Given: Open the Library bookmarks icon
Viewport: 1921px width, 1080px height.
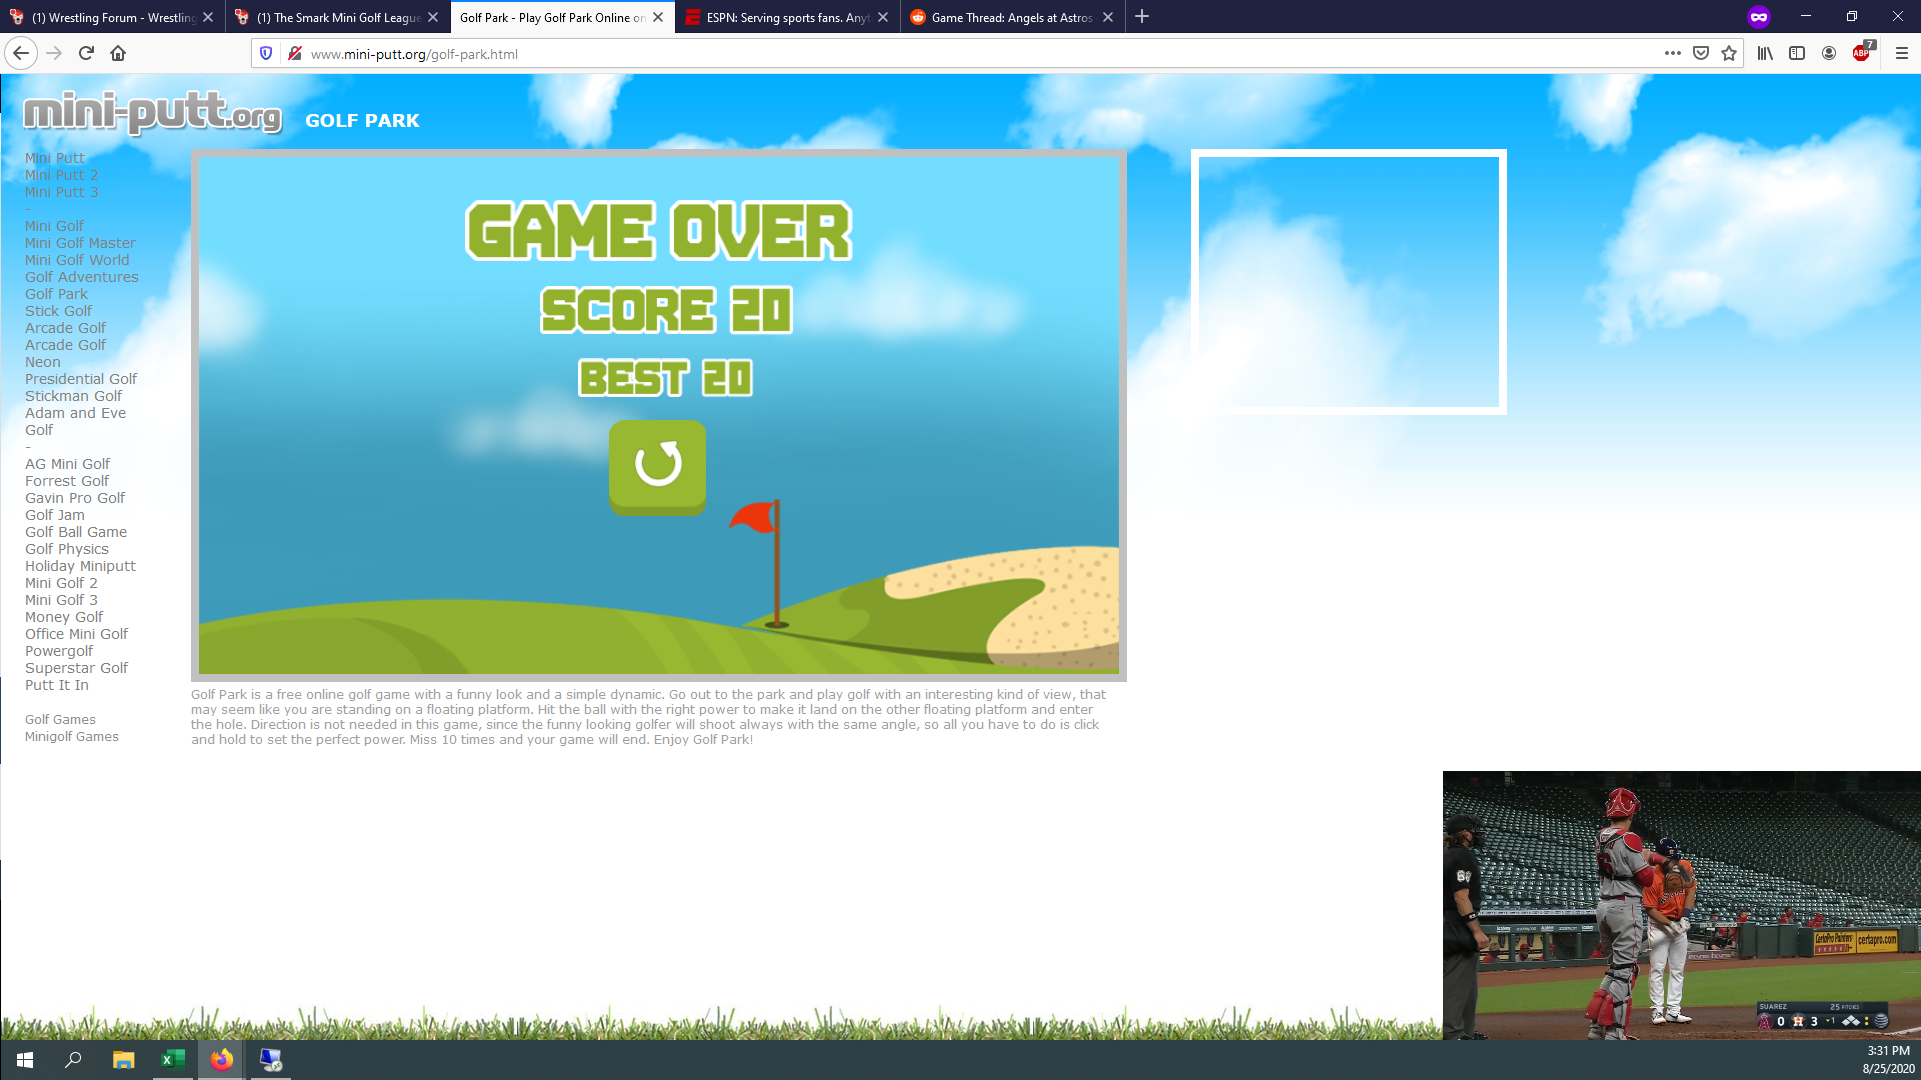Looking at the screenshot, I should pos(1765,53).
